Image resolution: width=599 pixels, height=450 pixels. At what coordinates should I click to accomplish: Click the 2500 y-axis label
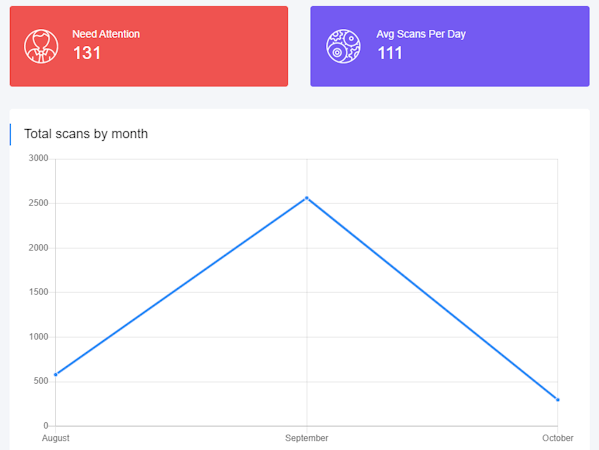[39, 203]
